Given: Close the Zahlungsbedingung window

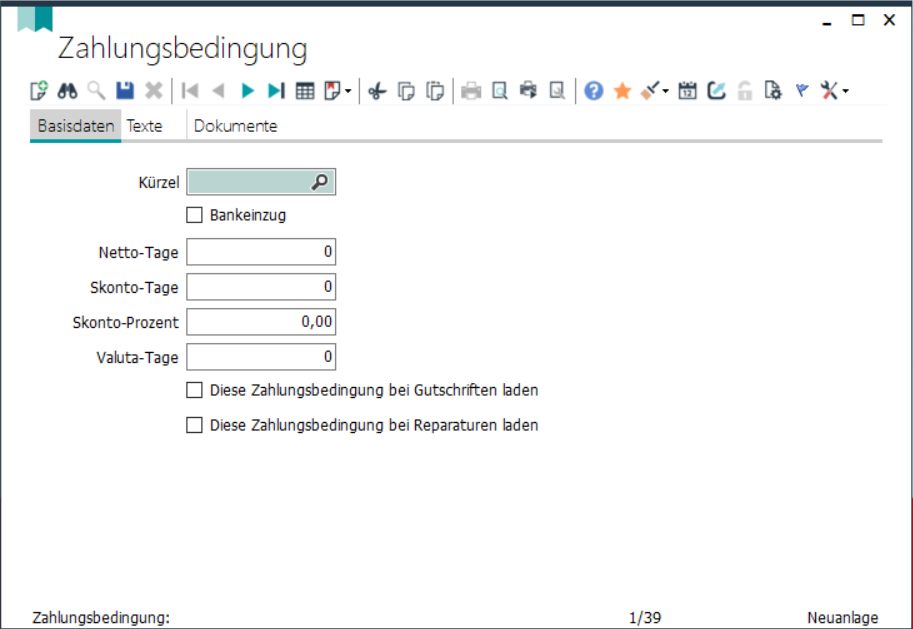Looking at the screenshot, I should pos(889,20).
